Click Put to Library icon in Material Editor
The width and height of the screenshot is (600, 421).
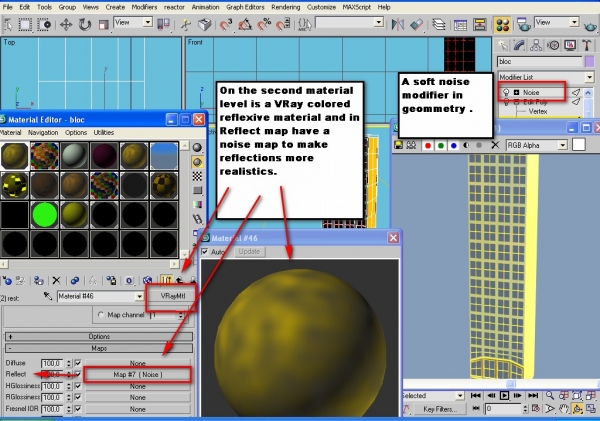(x=111, y=281)
